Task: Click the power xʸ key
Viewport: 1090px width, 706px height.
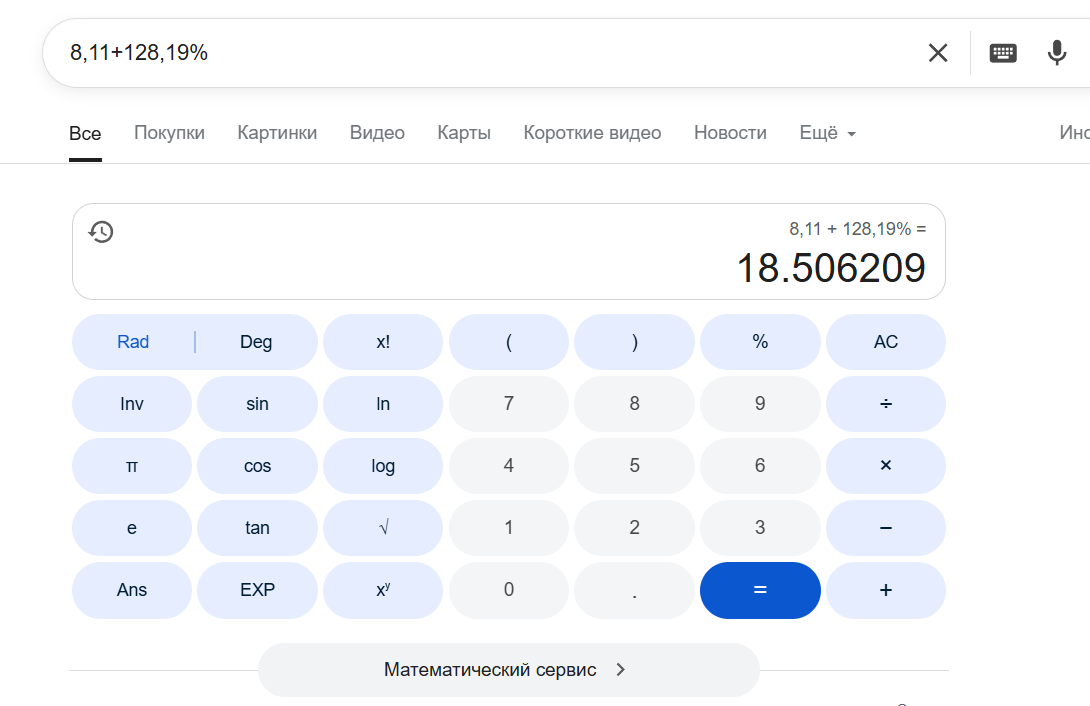Action: coord(383,590)
